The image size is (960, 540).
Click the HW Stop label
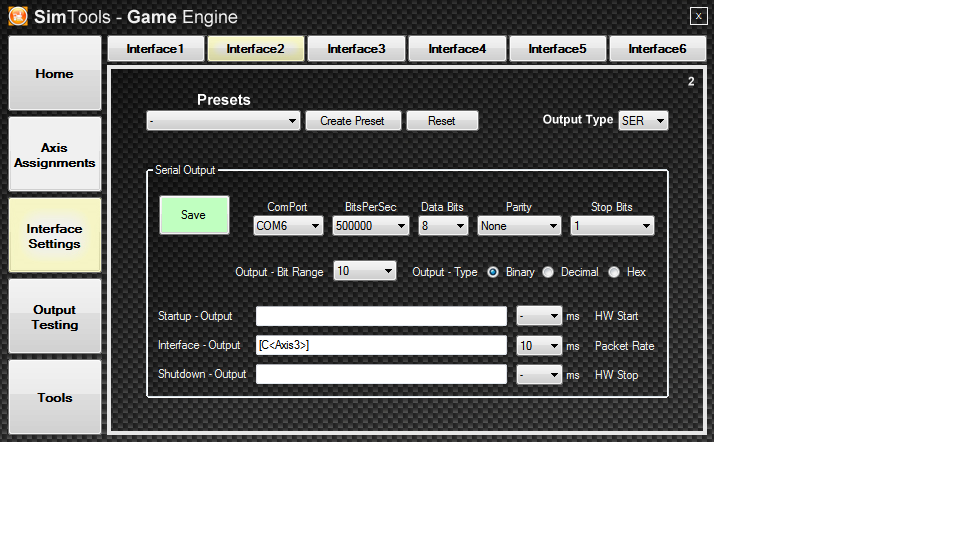(617, 375)
